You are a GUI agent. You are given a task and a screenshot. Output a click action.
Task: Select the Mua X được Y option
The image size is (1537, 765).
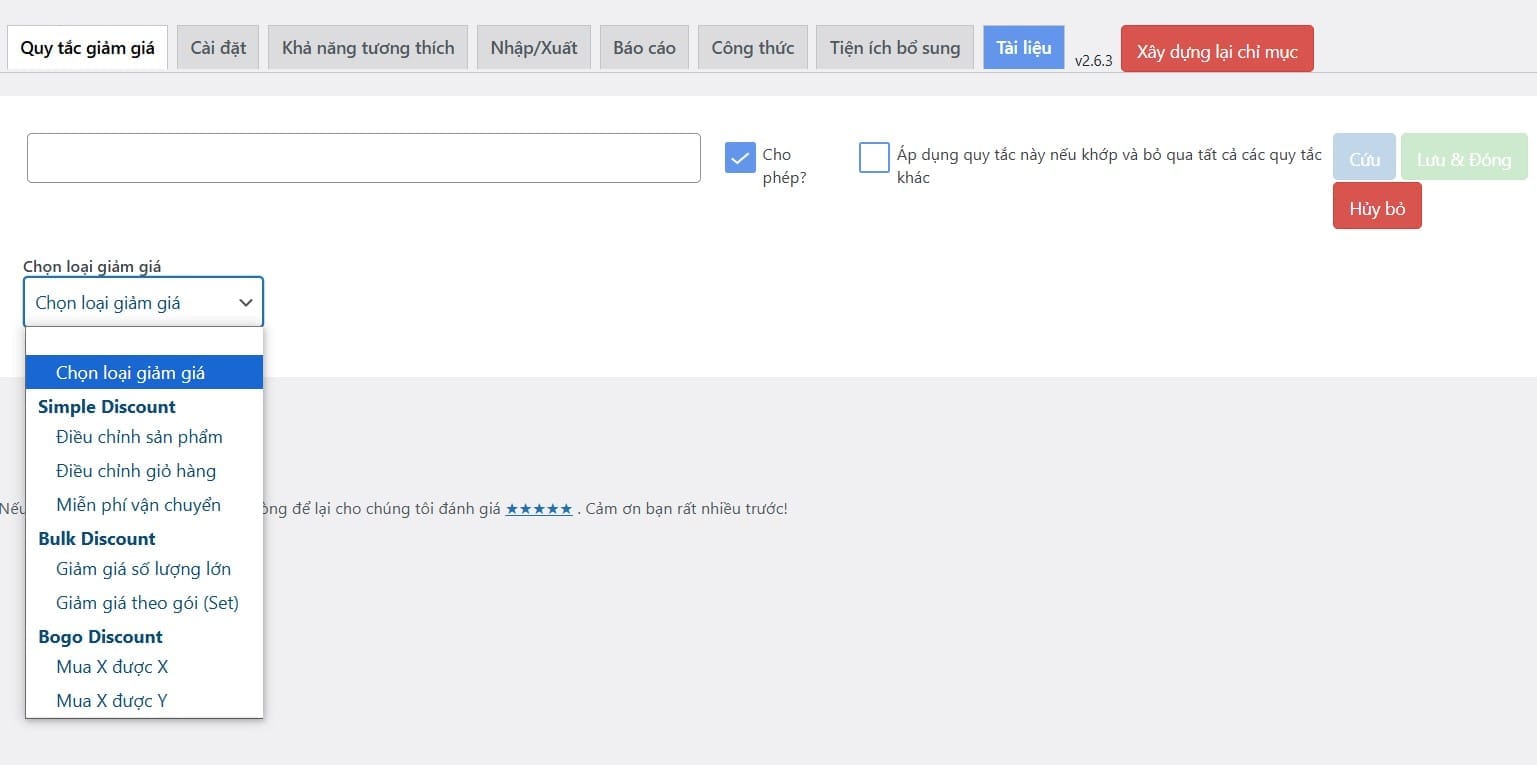click(x=112, y=701)
